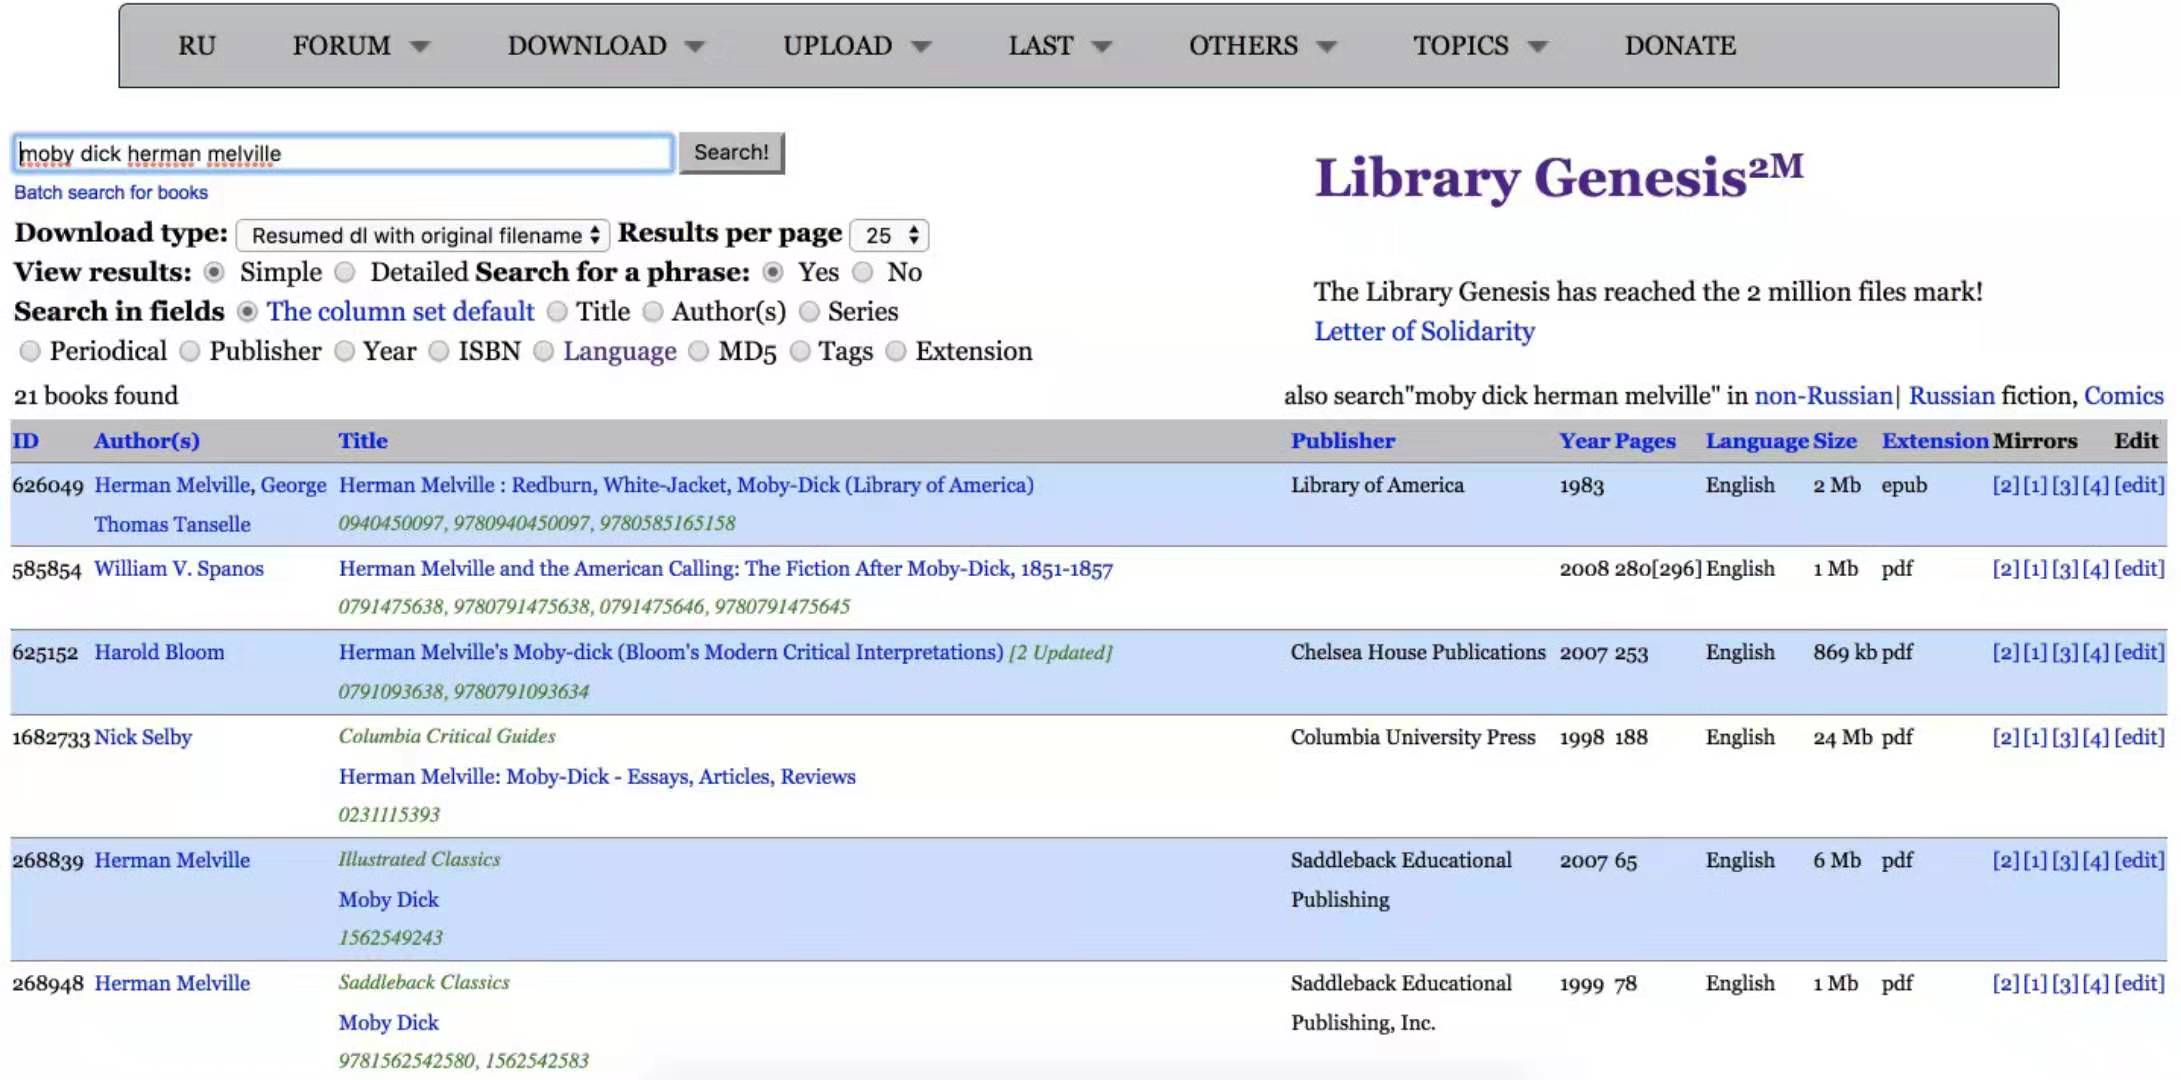2181x1080 pixels.
Task: Switch interface language via RU
Action: [197, 46]
